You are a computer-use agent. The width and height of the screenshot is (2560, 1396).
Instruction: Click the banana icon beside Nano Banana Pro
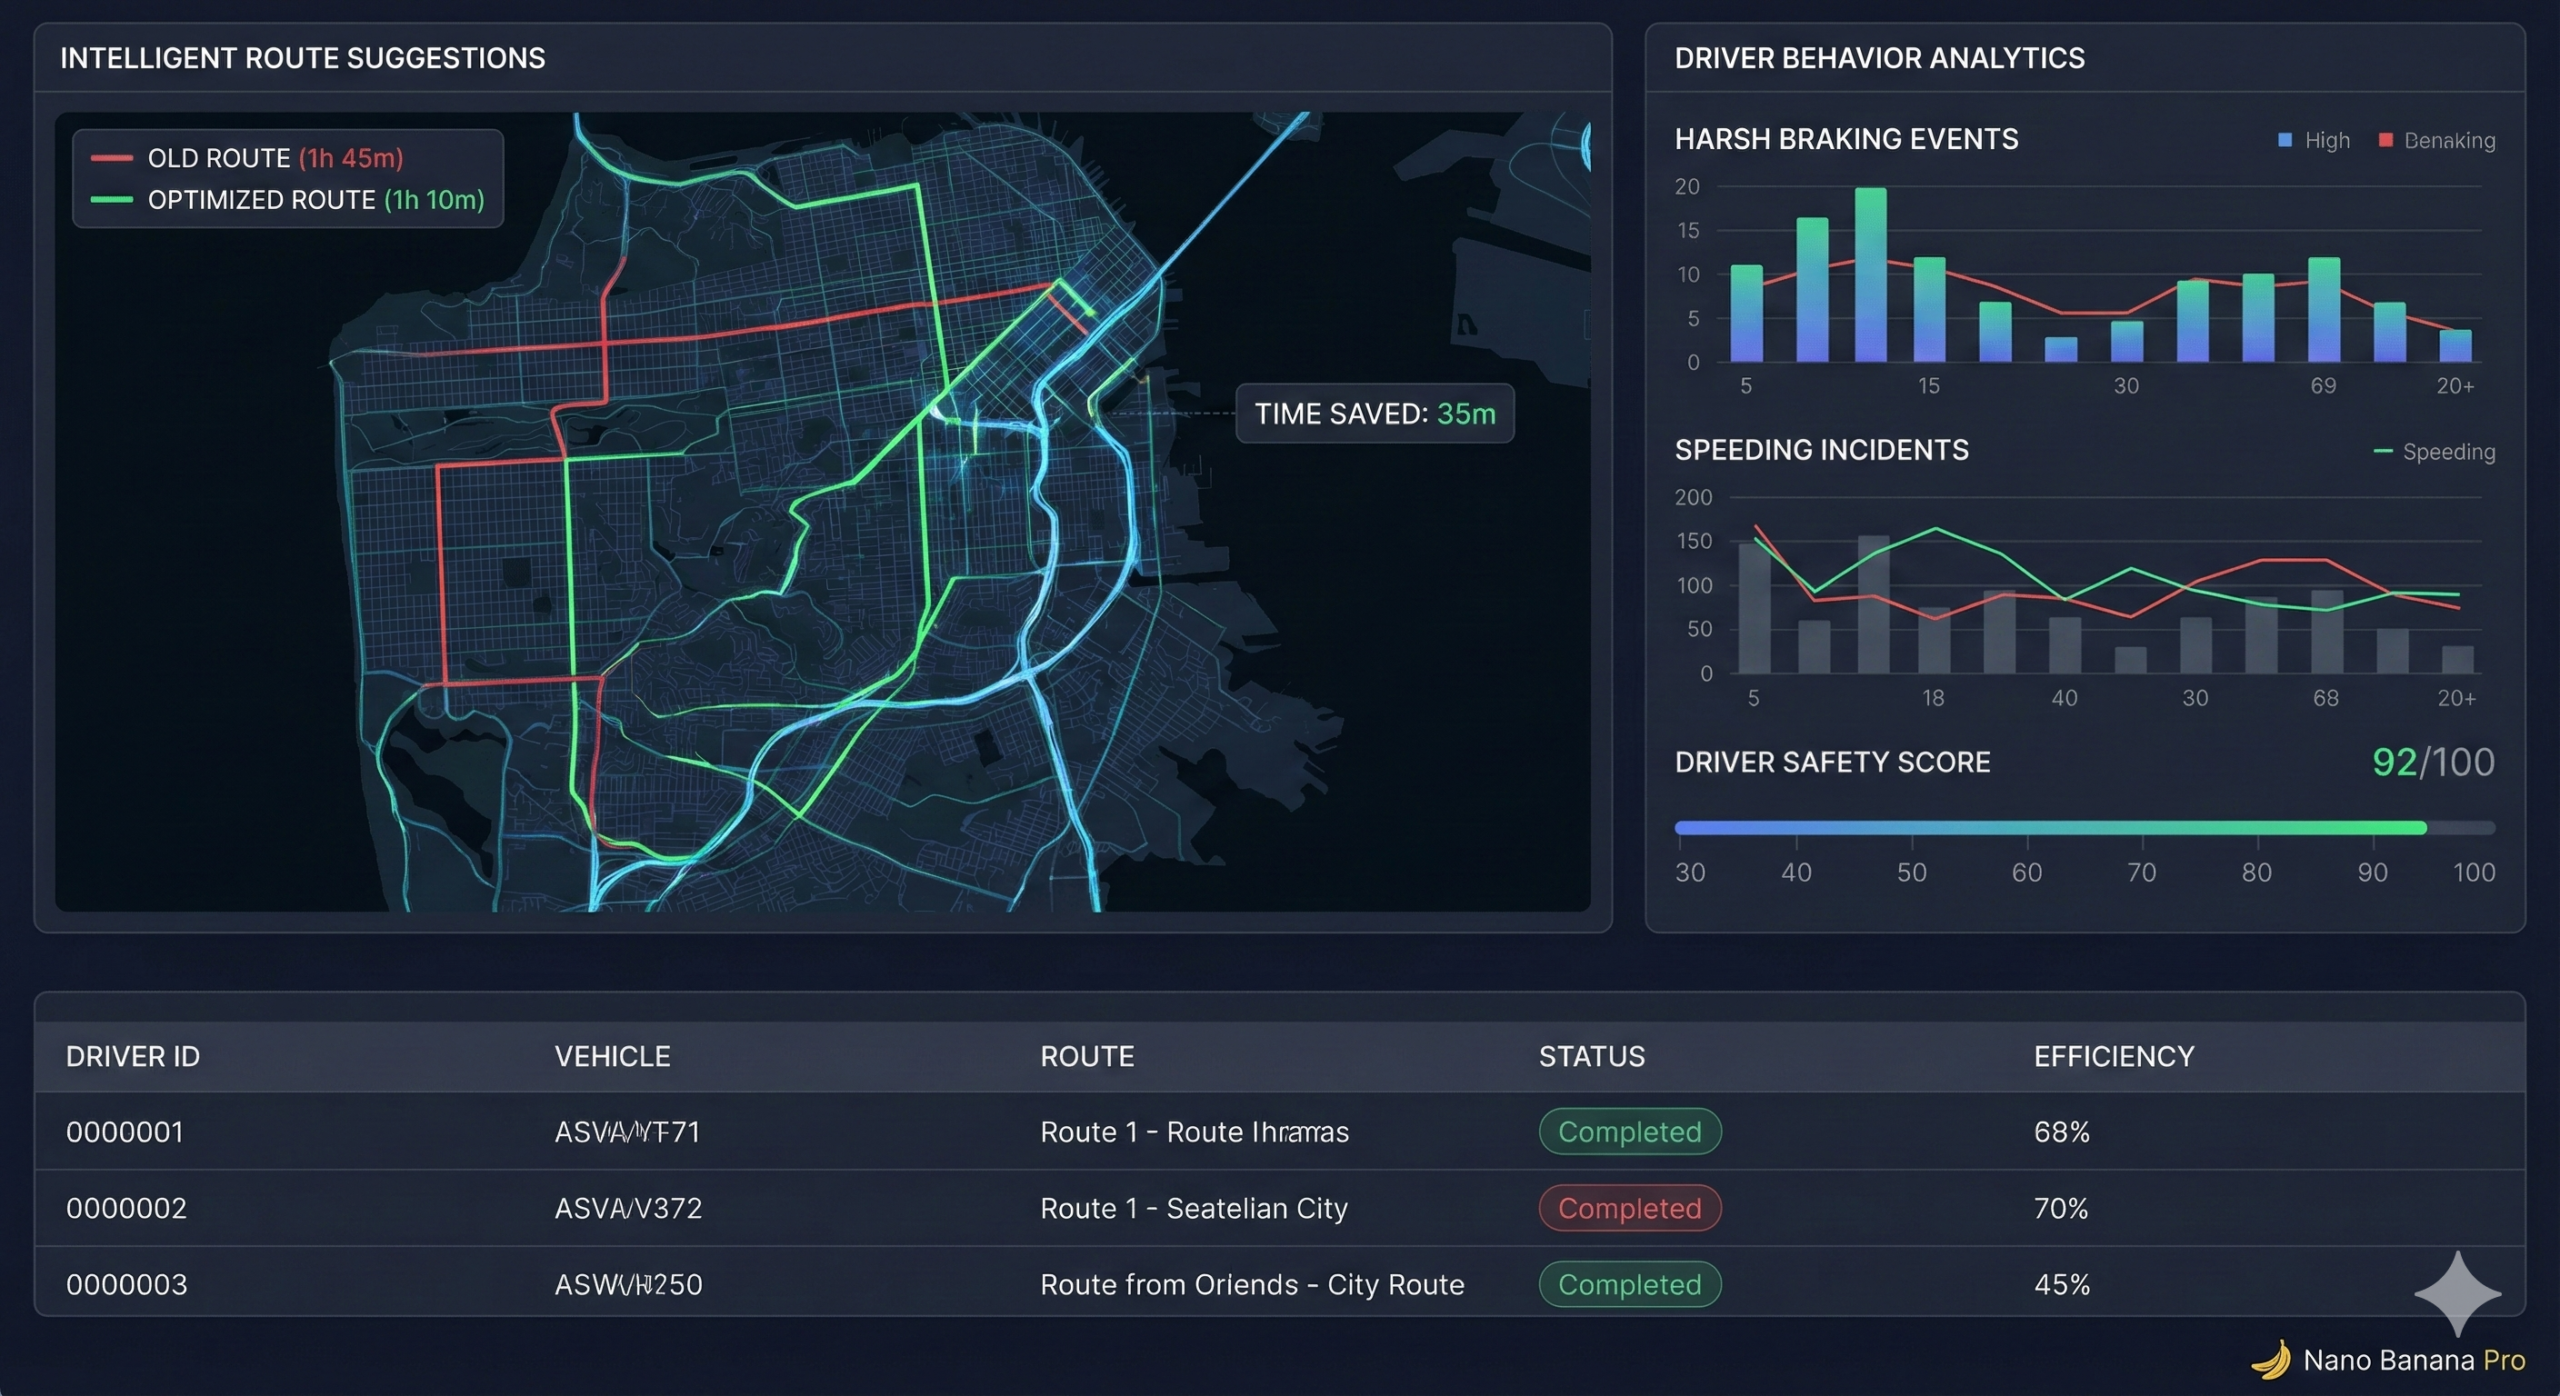[x=2272, y=1360]
